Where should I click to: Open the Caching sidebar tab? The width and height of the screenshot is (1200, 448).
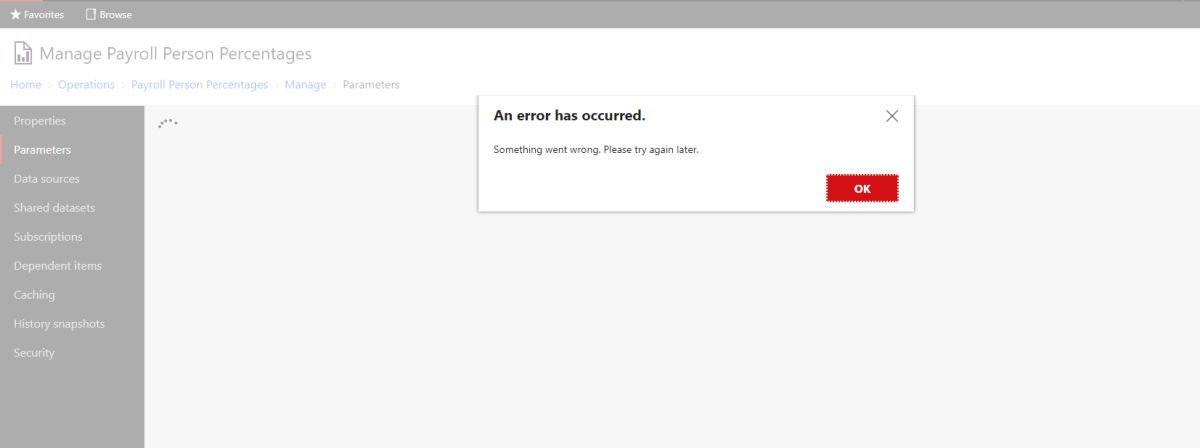click(72, 295)
